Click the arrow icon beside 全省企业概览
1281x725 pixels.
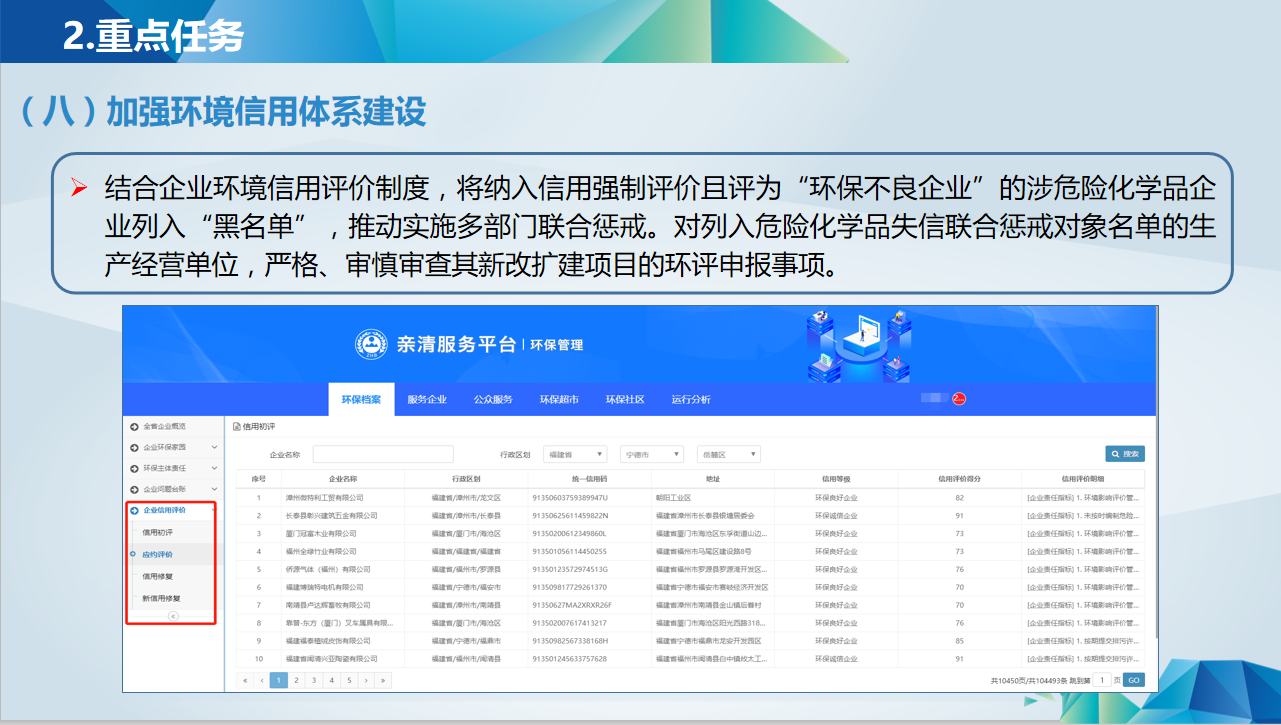point(135,426)
